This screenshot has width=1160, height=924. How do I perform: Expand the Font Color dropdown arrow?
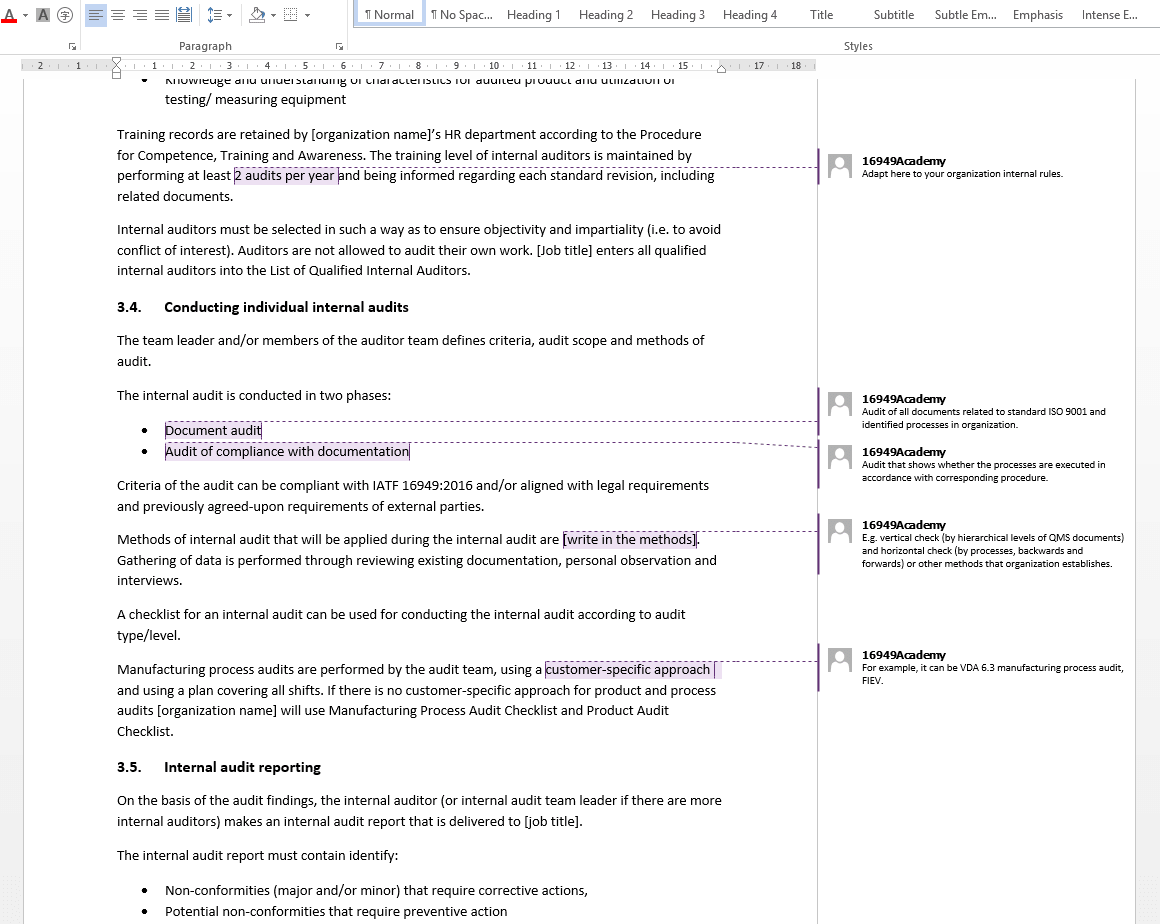[24, 15]
